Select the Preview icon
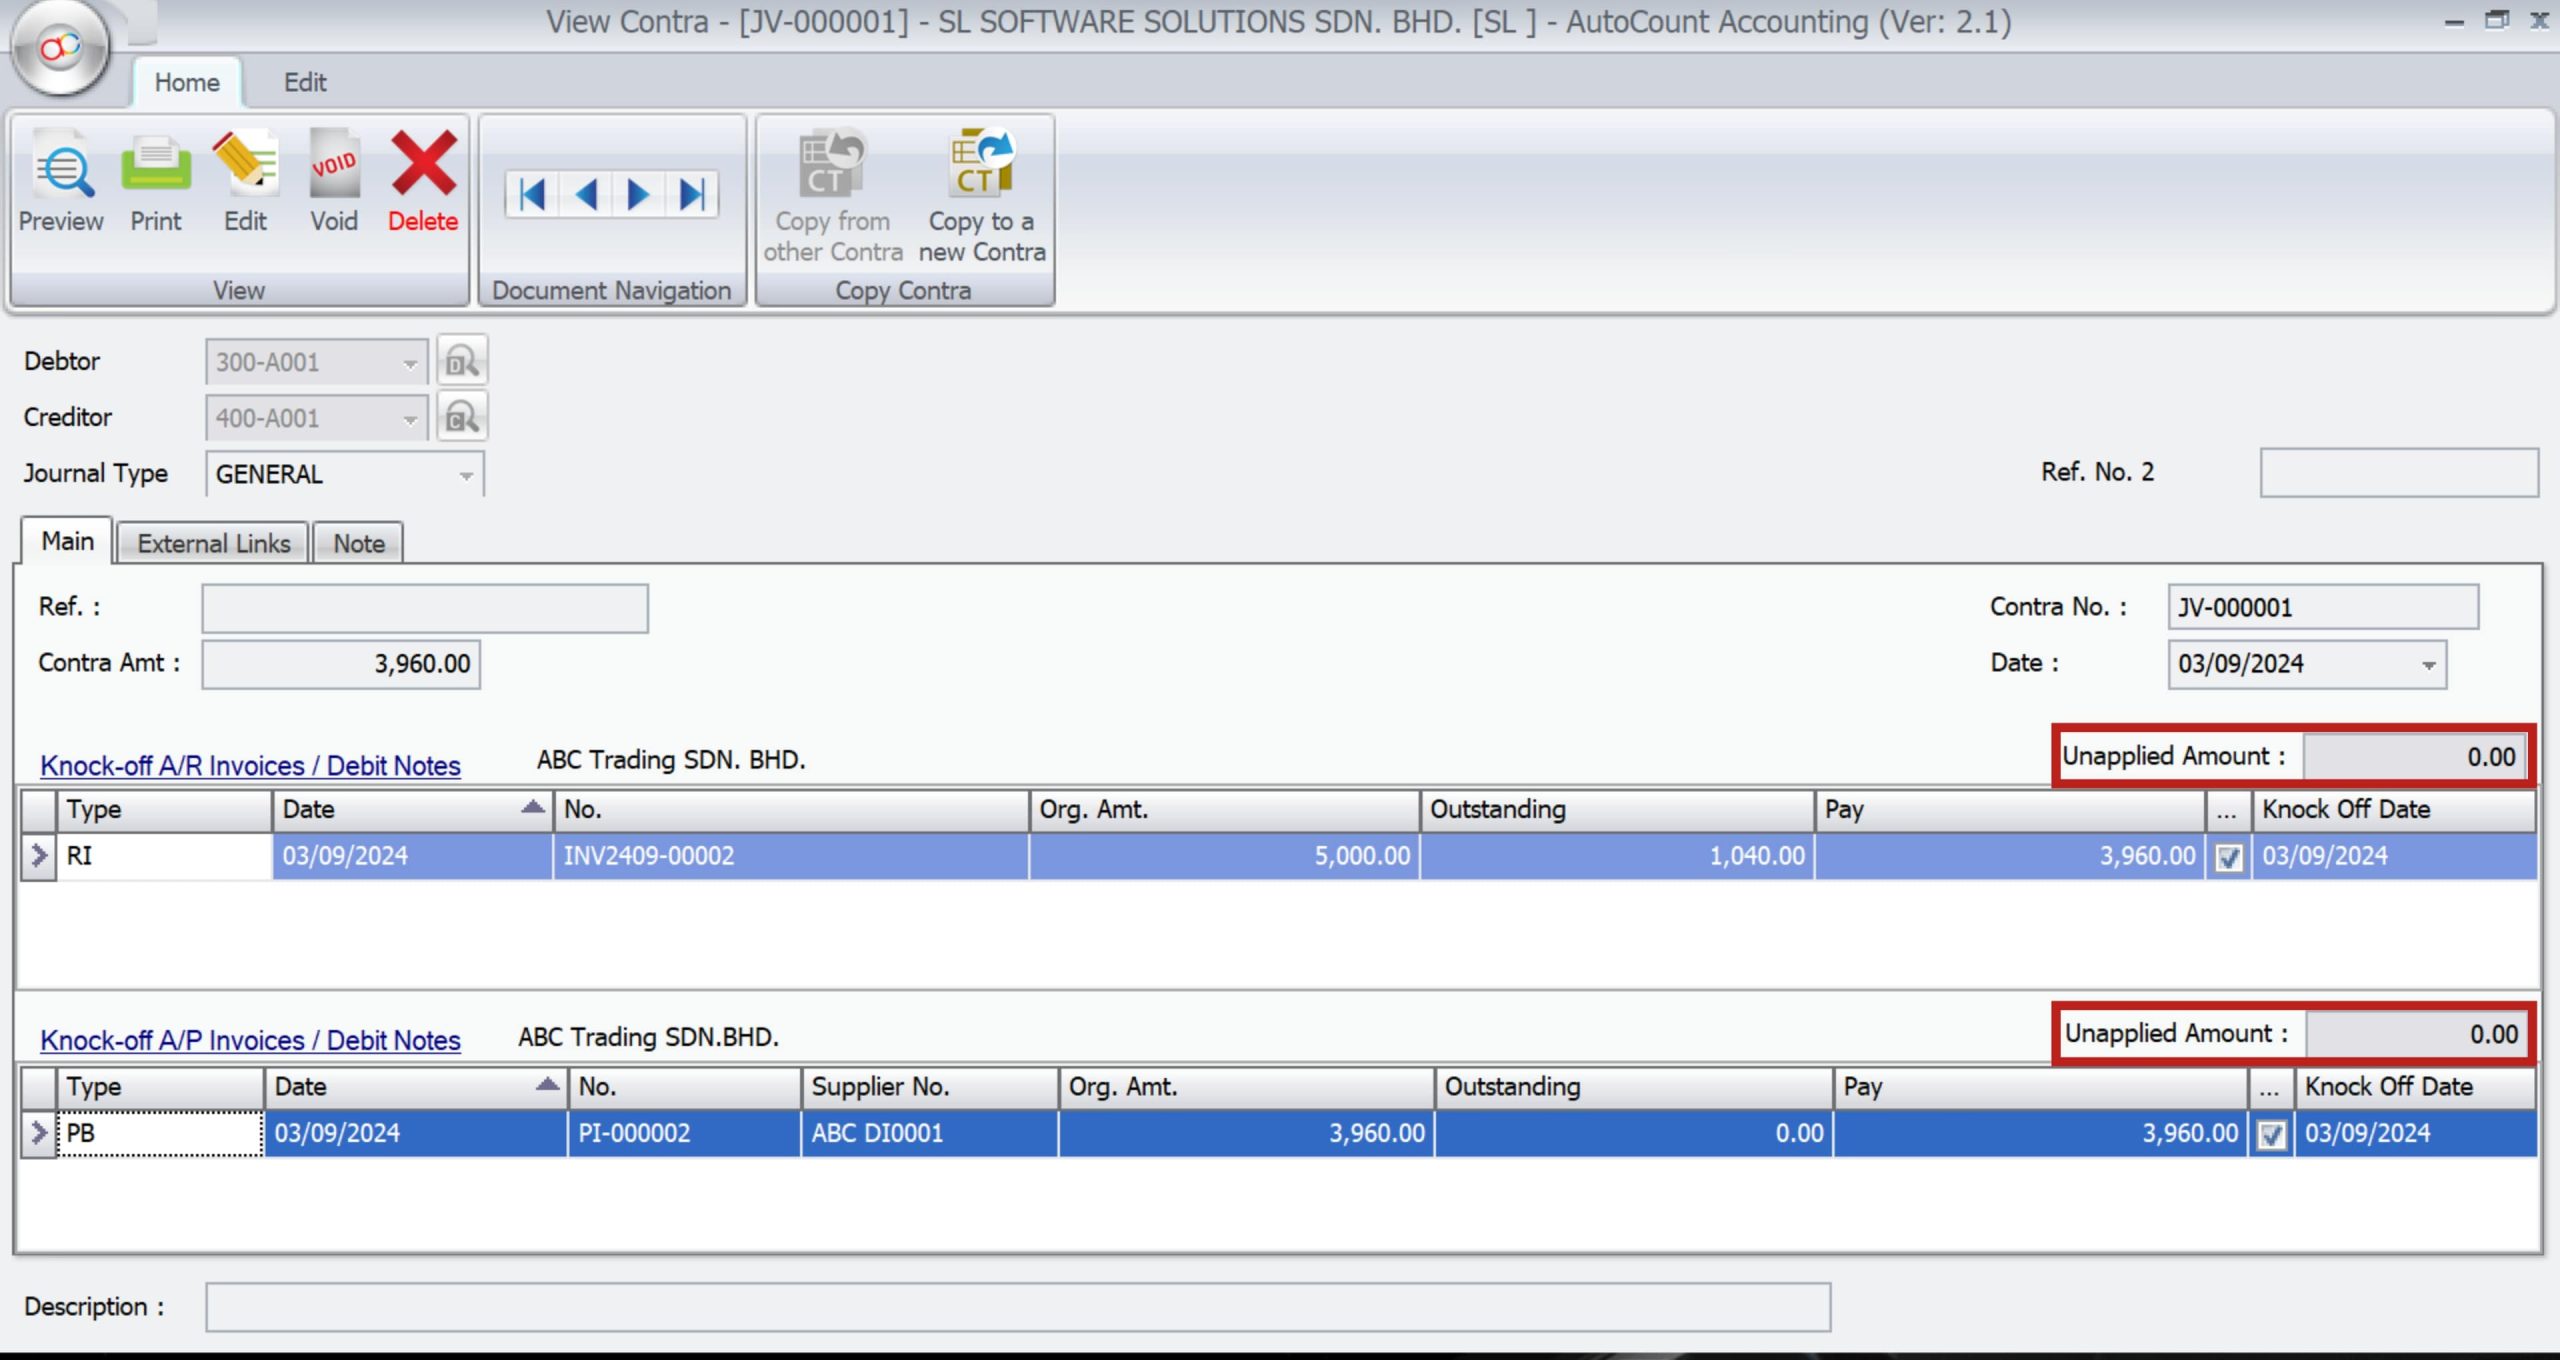Image resolution: width=2560 pixels, height=1360 pixels. (x=60, y=180)
